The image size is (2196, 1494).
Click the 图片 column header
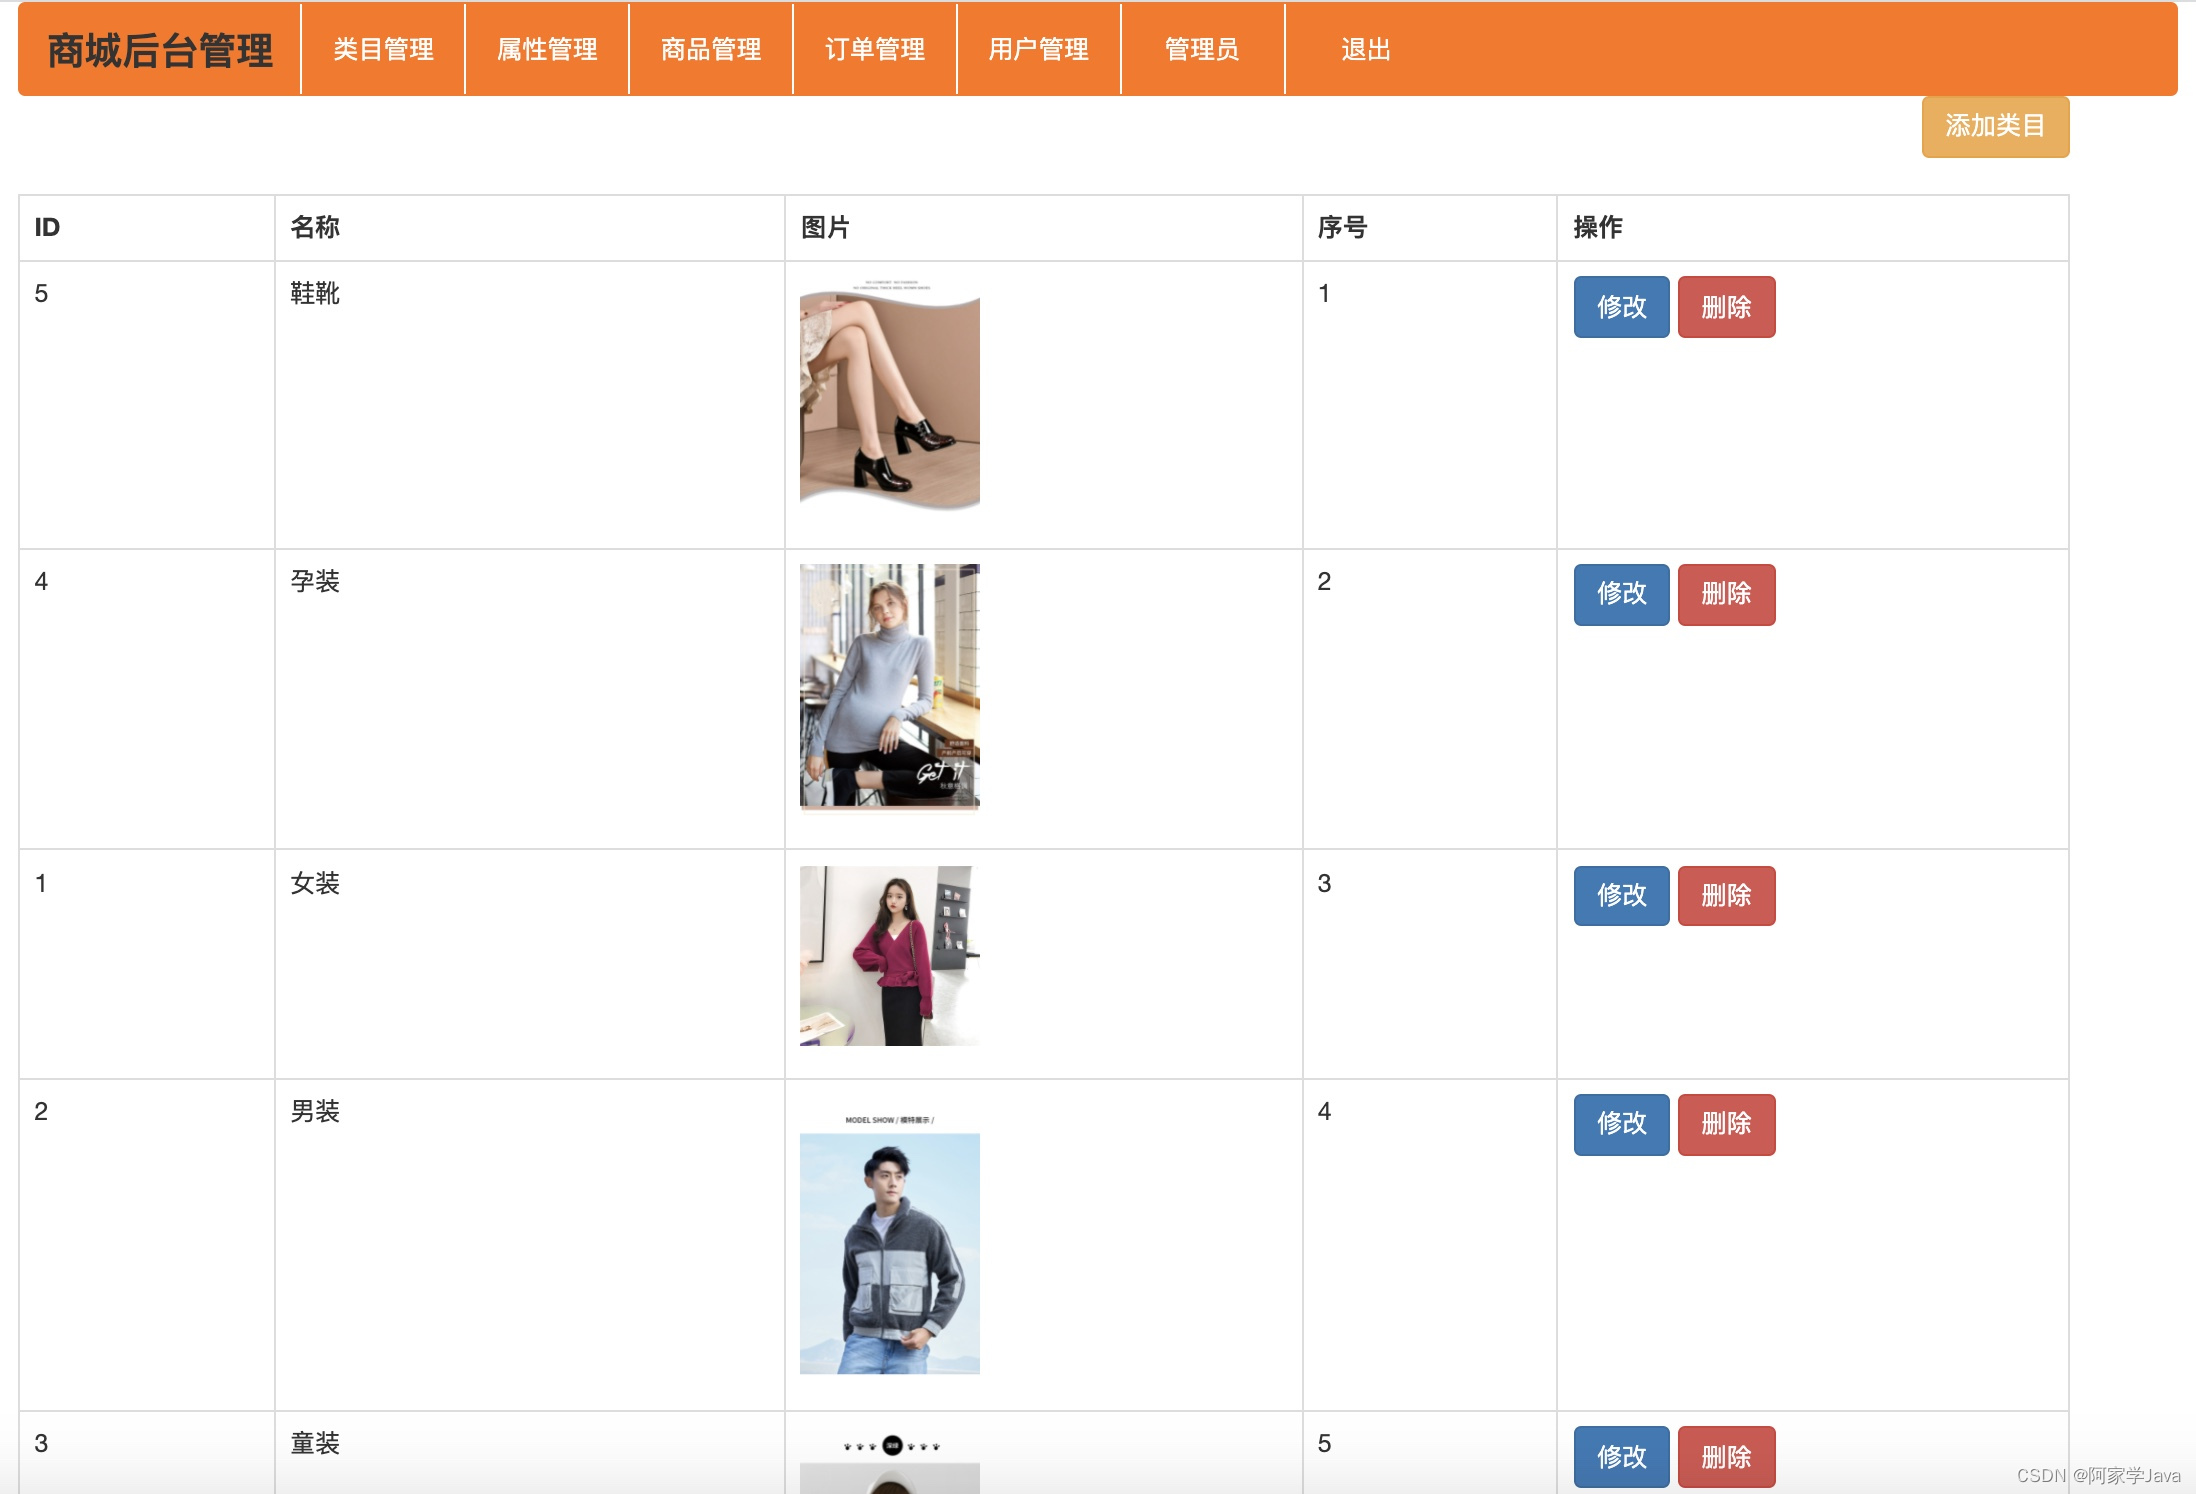(1044, 228)
